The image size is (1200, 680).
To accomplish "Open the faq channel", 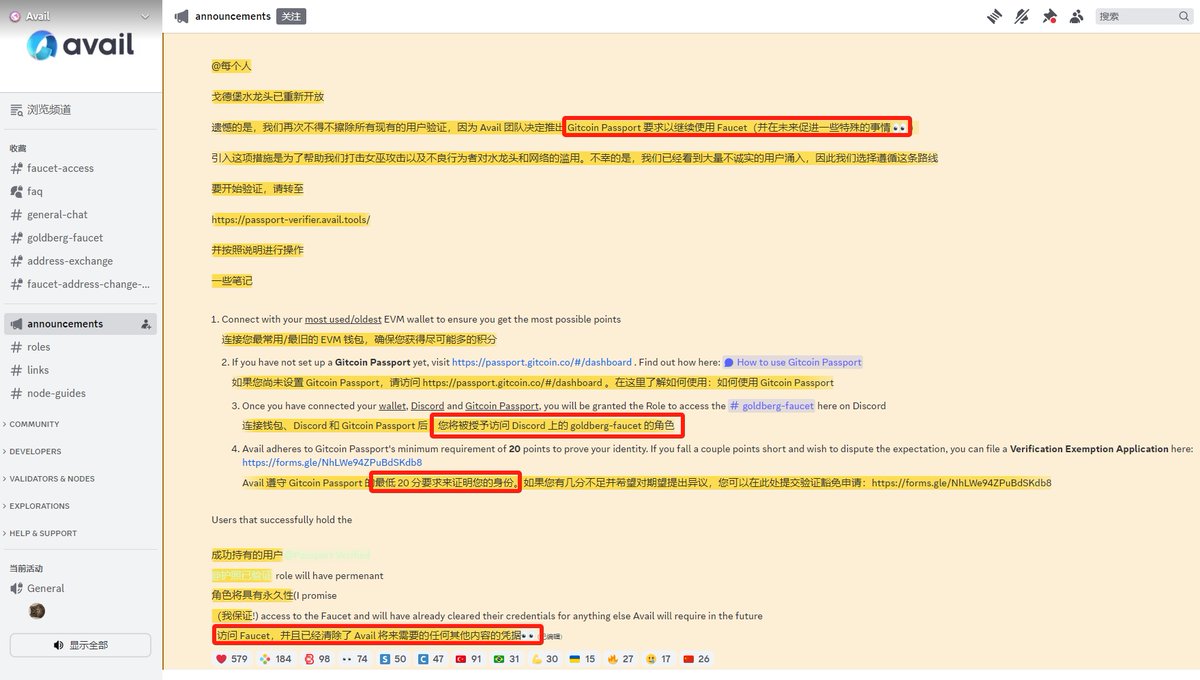I will 80,191.
